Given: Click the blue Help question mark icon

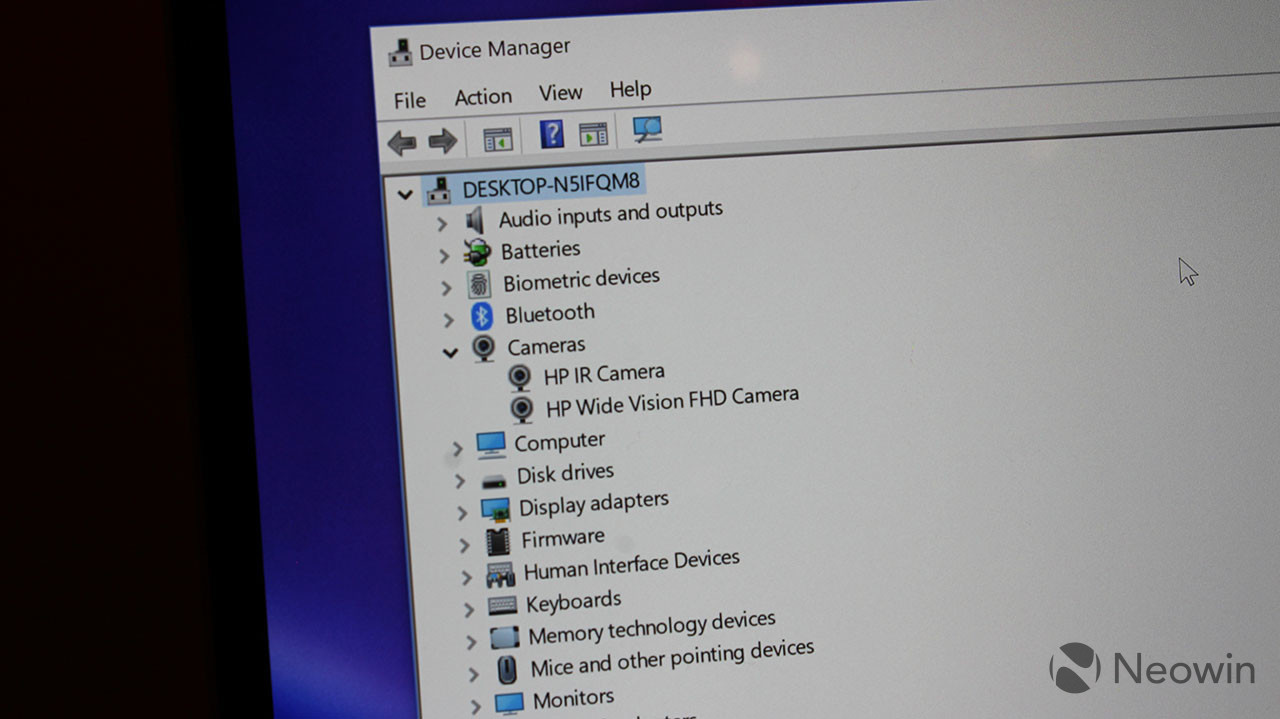Looking at the screenshot, I should 551,134.
